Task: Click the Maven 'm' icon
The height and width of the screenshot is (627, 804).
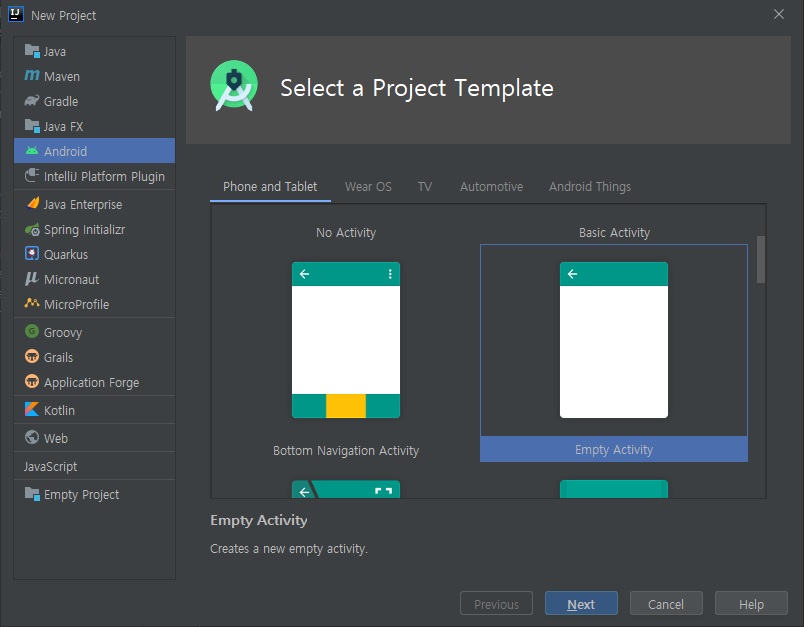Action: (x=32, y=76)
